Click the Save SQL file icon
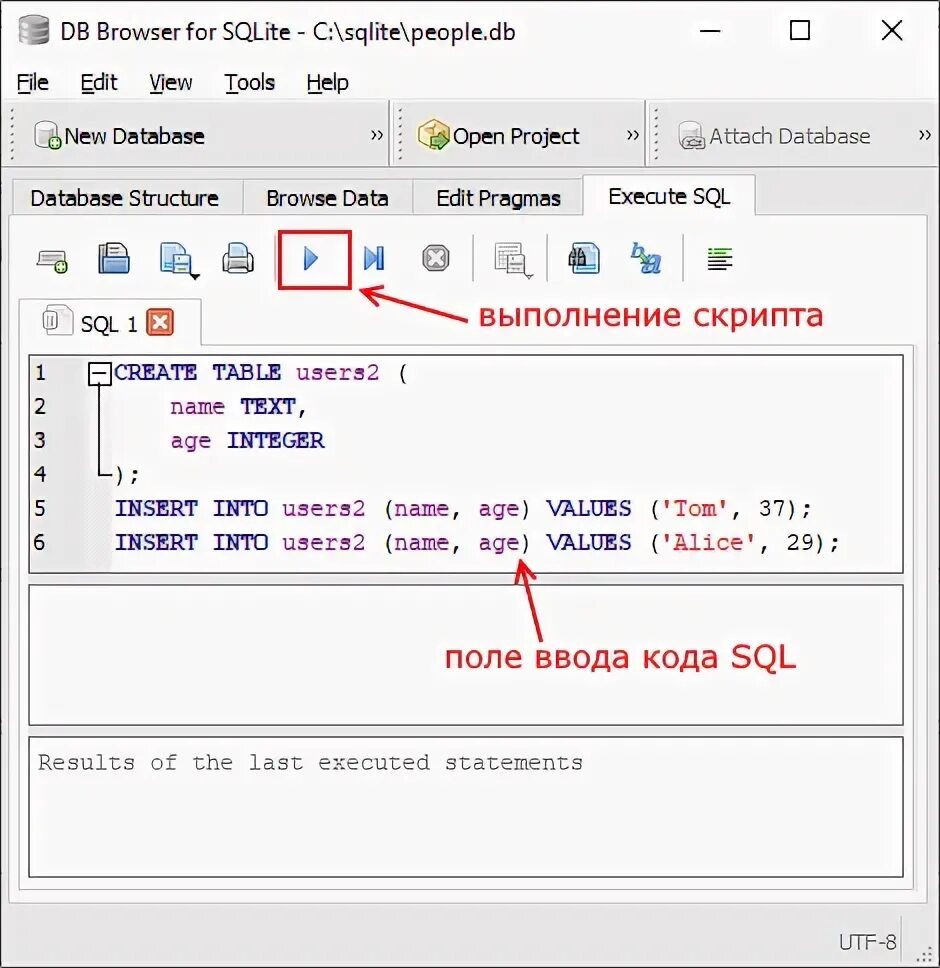The width and height of the screenshot is (940, 968). click(x=175, y=258)
